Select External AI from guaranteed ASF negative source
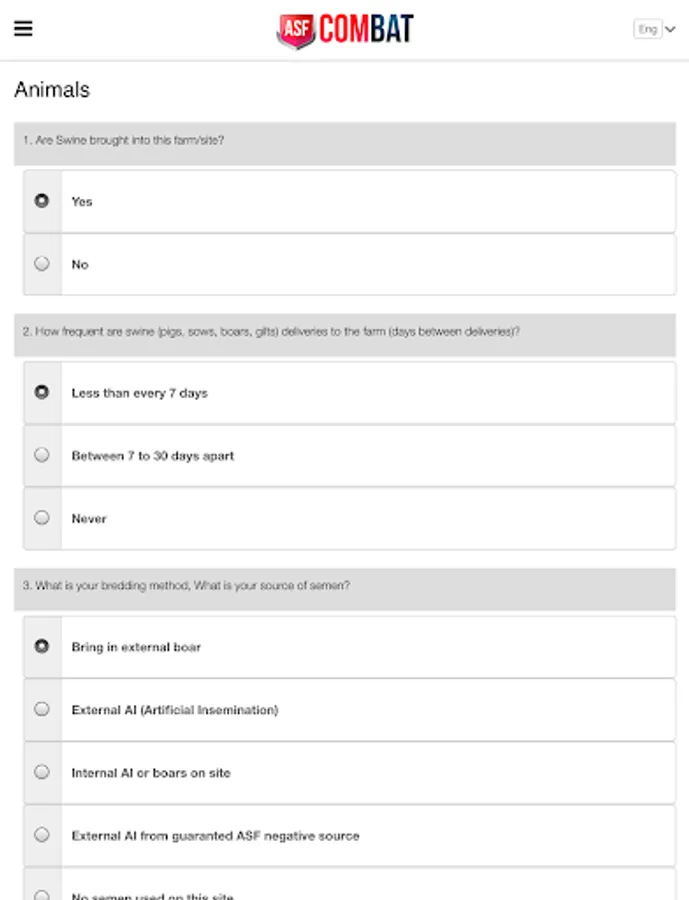The width and height of the screenshot is (689, 900). pos(42,835)
